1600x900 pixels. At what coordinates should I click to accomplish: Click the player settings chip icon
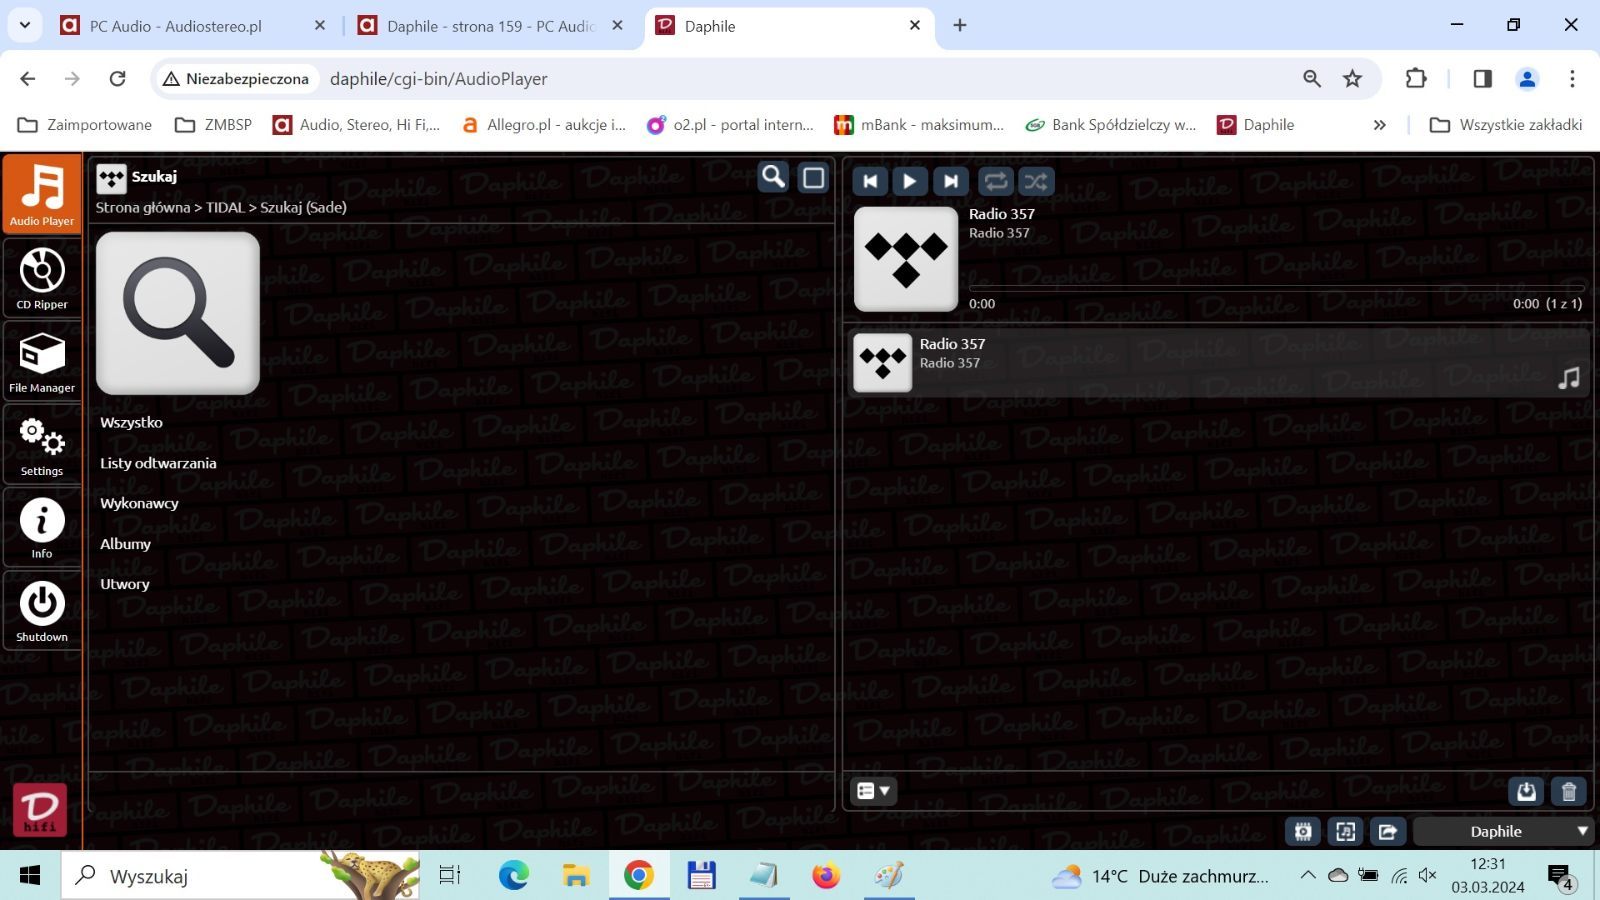[1303, 831]
